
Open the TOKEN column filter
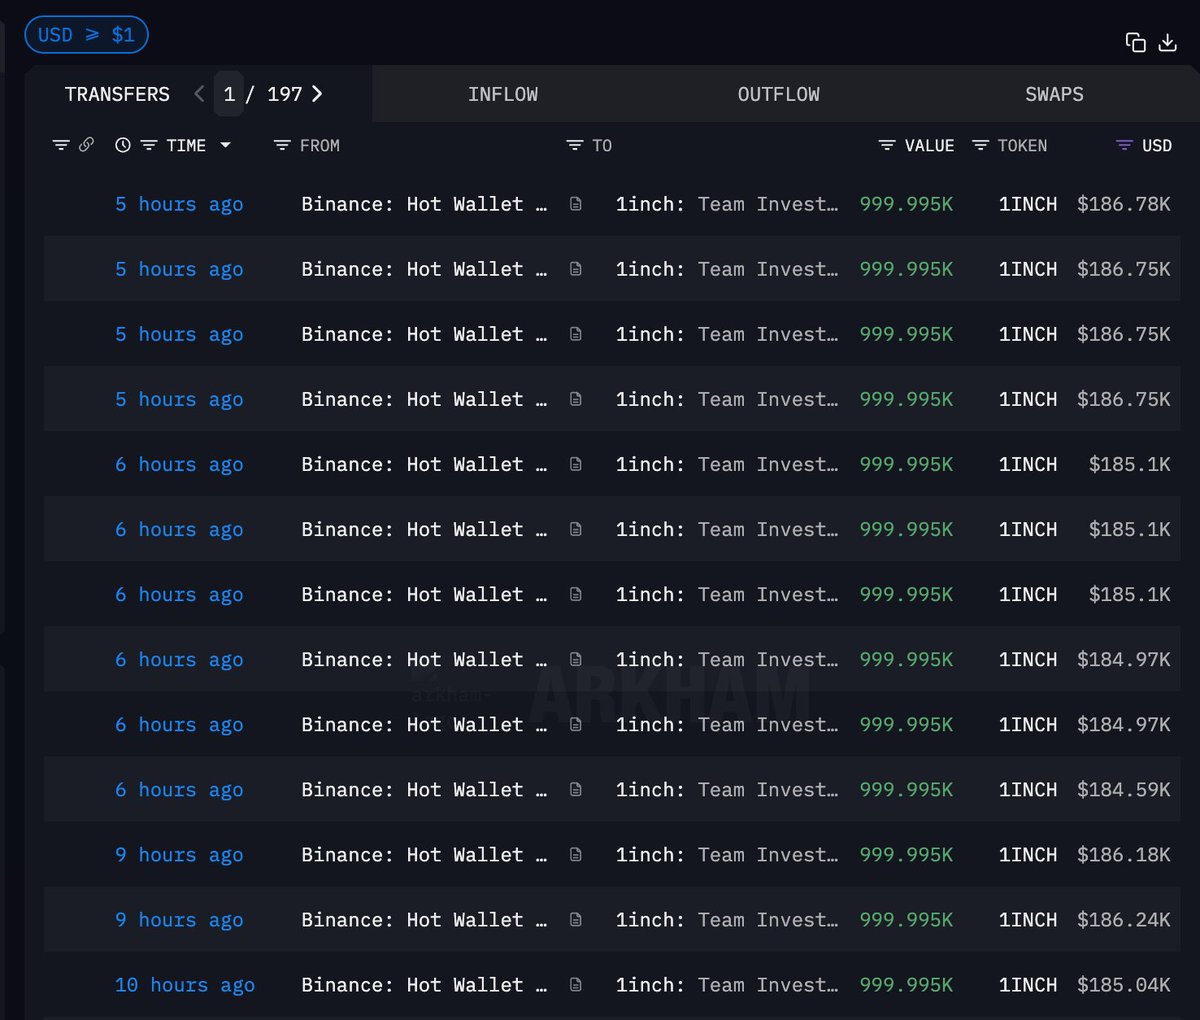pos(980,145)
